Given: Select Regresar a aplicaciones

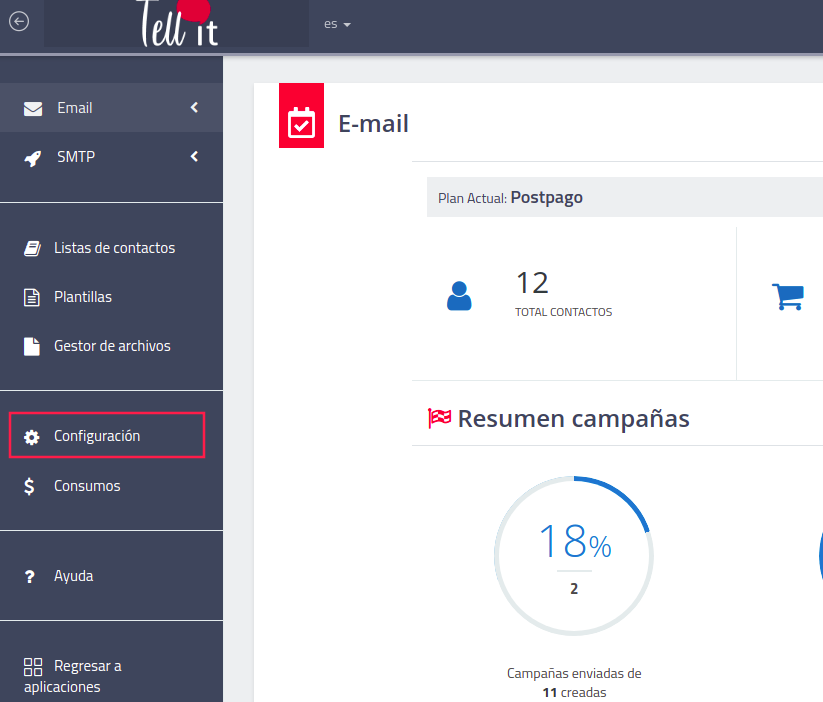Looking at the screenshot, I should 72,676.
